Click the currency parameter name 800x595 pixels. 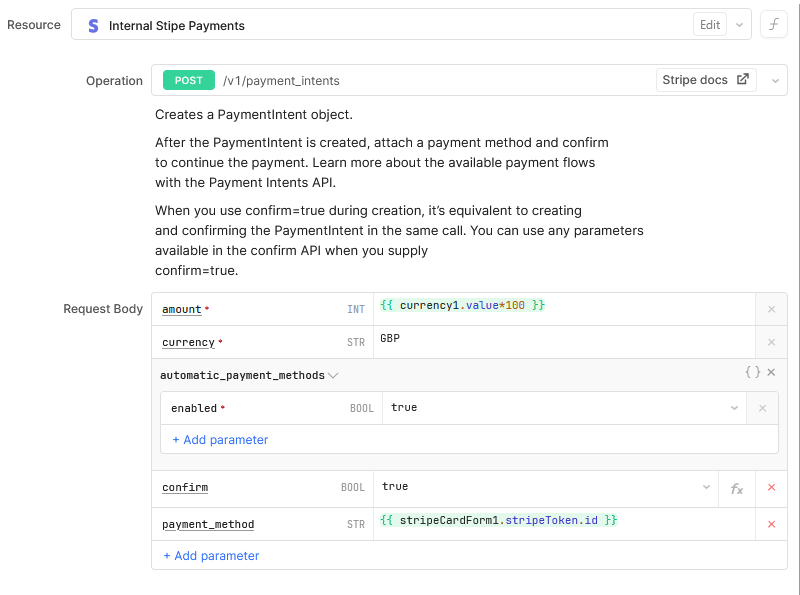tap(188, 342)
